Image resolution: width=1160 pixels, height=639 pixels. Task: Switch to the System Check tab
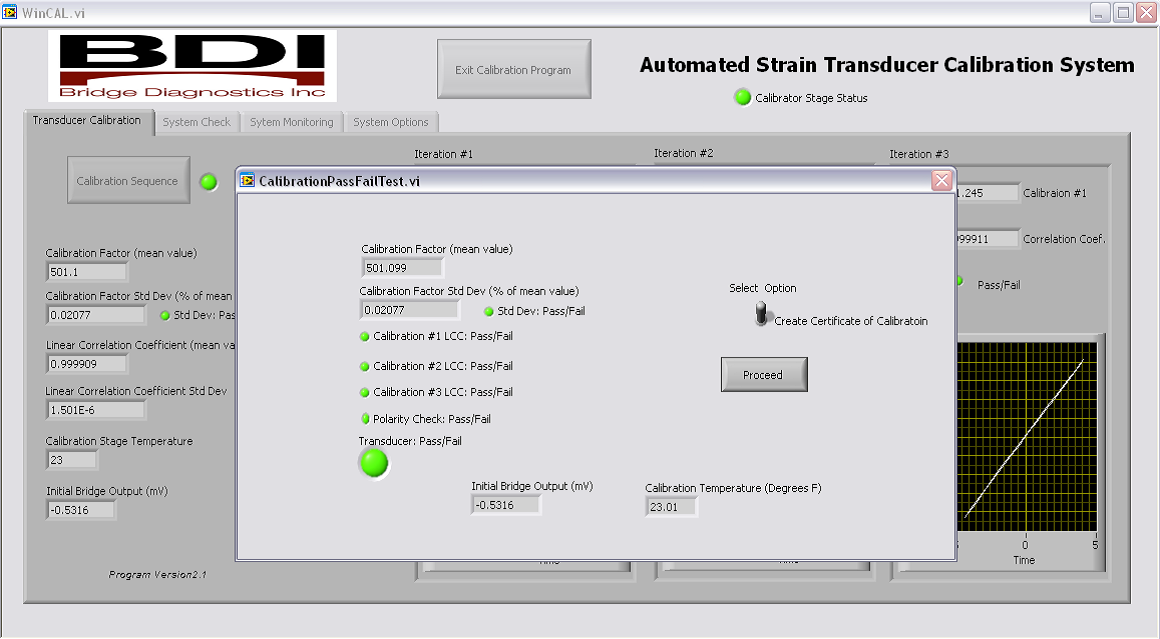tap(196, 122)
